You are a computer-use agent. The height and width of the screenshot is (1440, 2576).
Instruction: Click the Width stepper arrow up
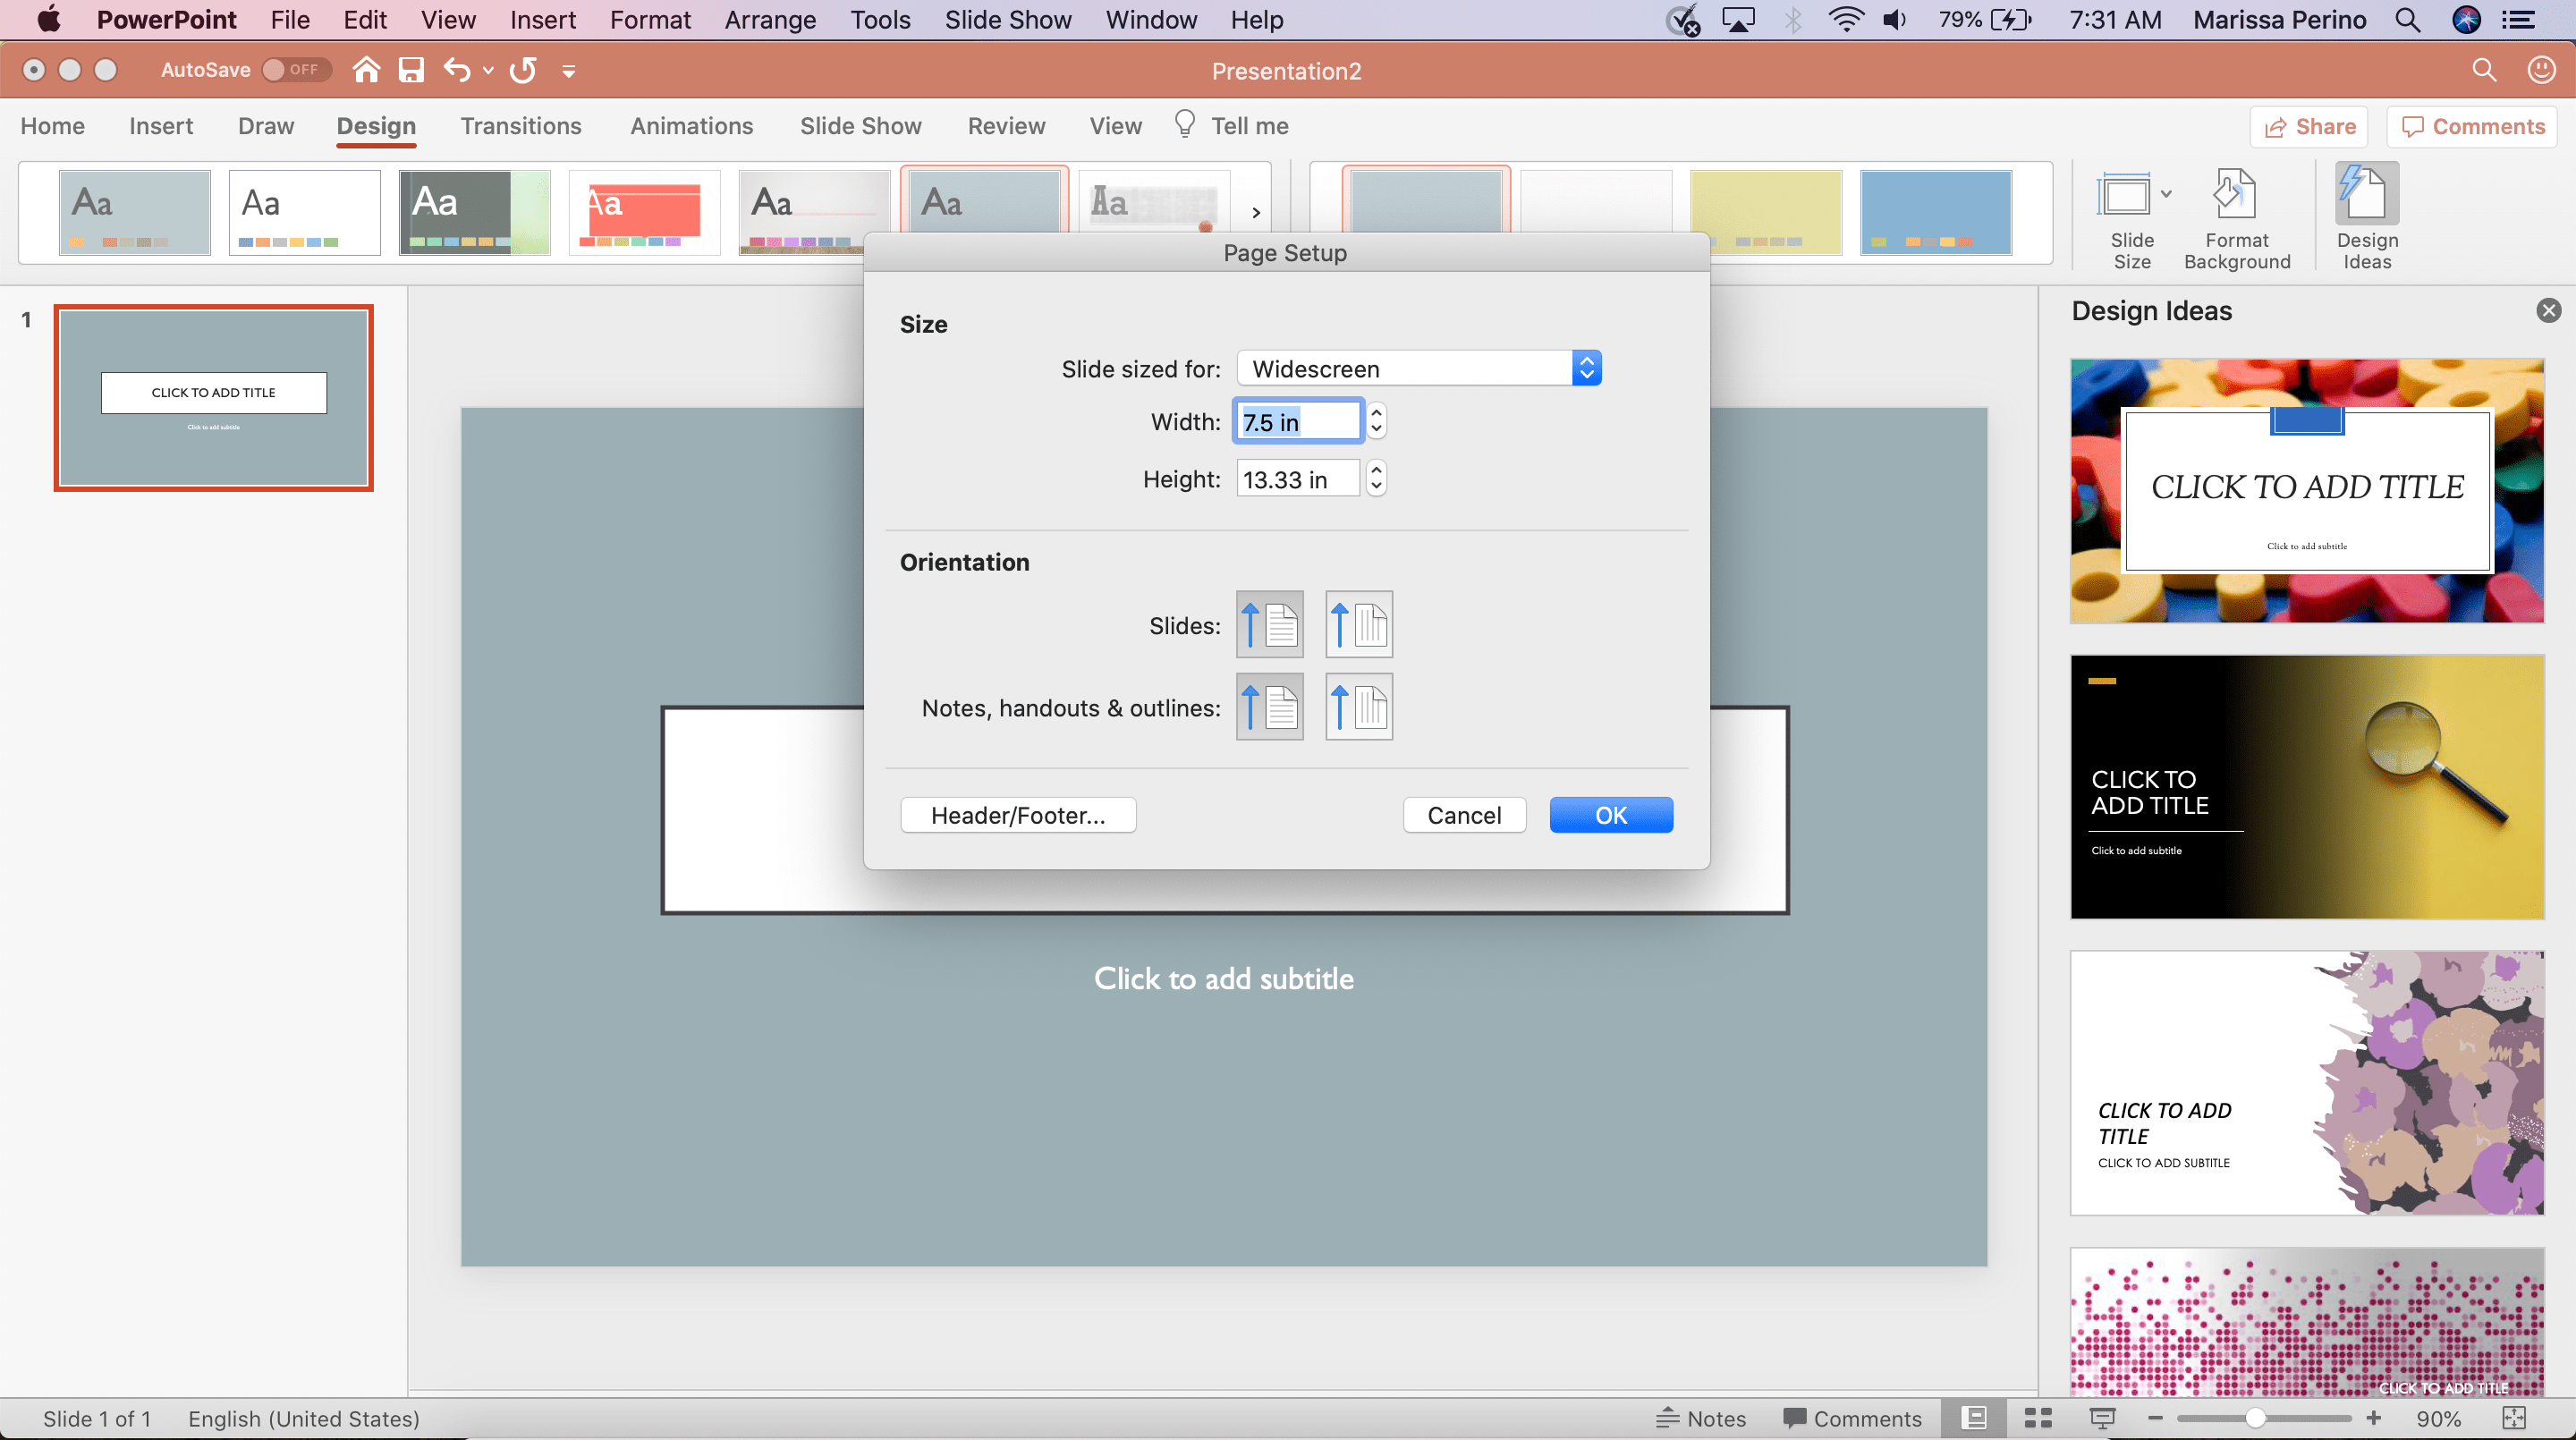click(1377, 414)
